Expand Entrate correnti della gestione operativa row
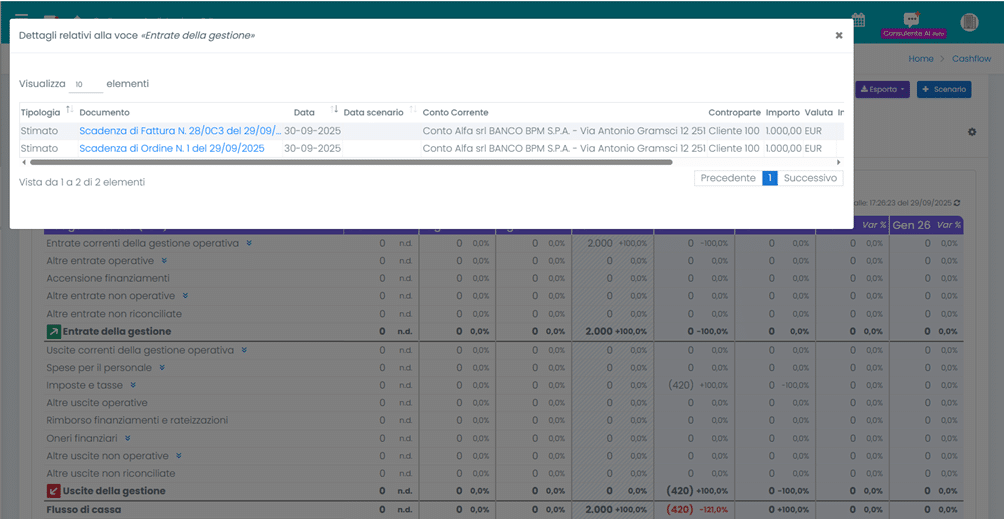The height and width of the screenshot is (519, 1004). click(249, 243)
